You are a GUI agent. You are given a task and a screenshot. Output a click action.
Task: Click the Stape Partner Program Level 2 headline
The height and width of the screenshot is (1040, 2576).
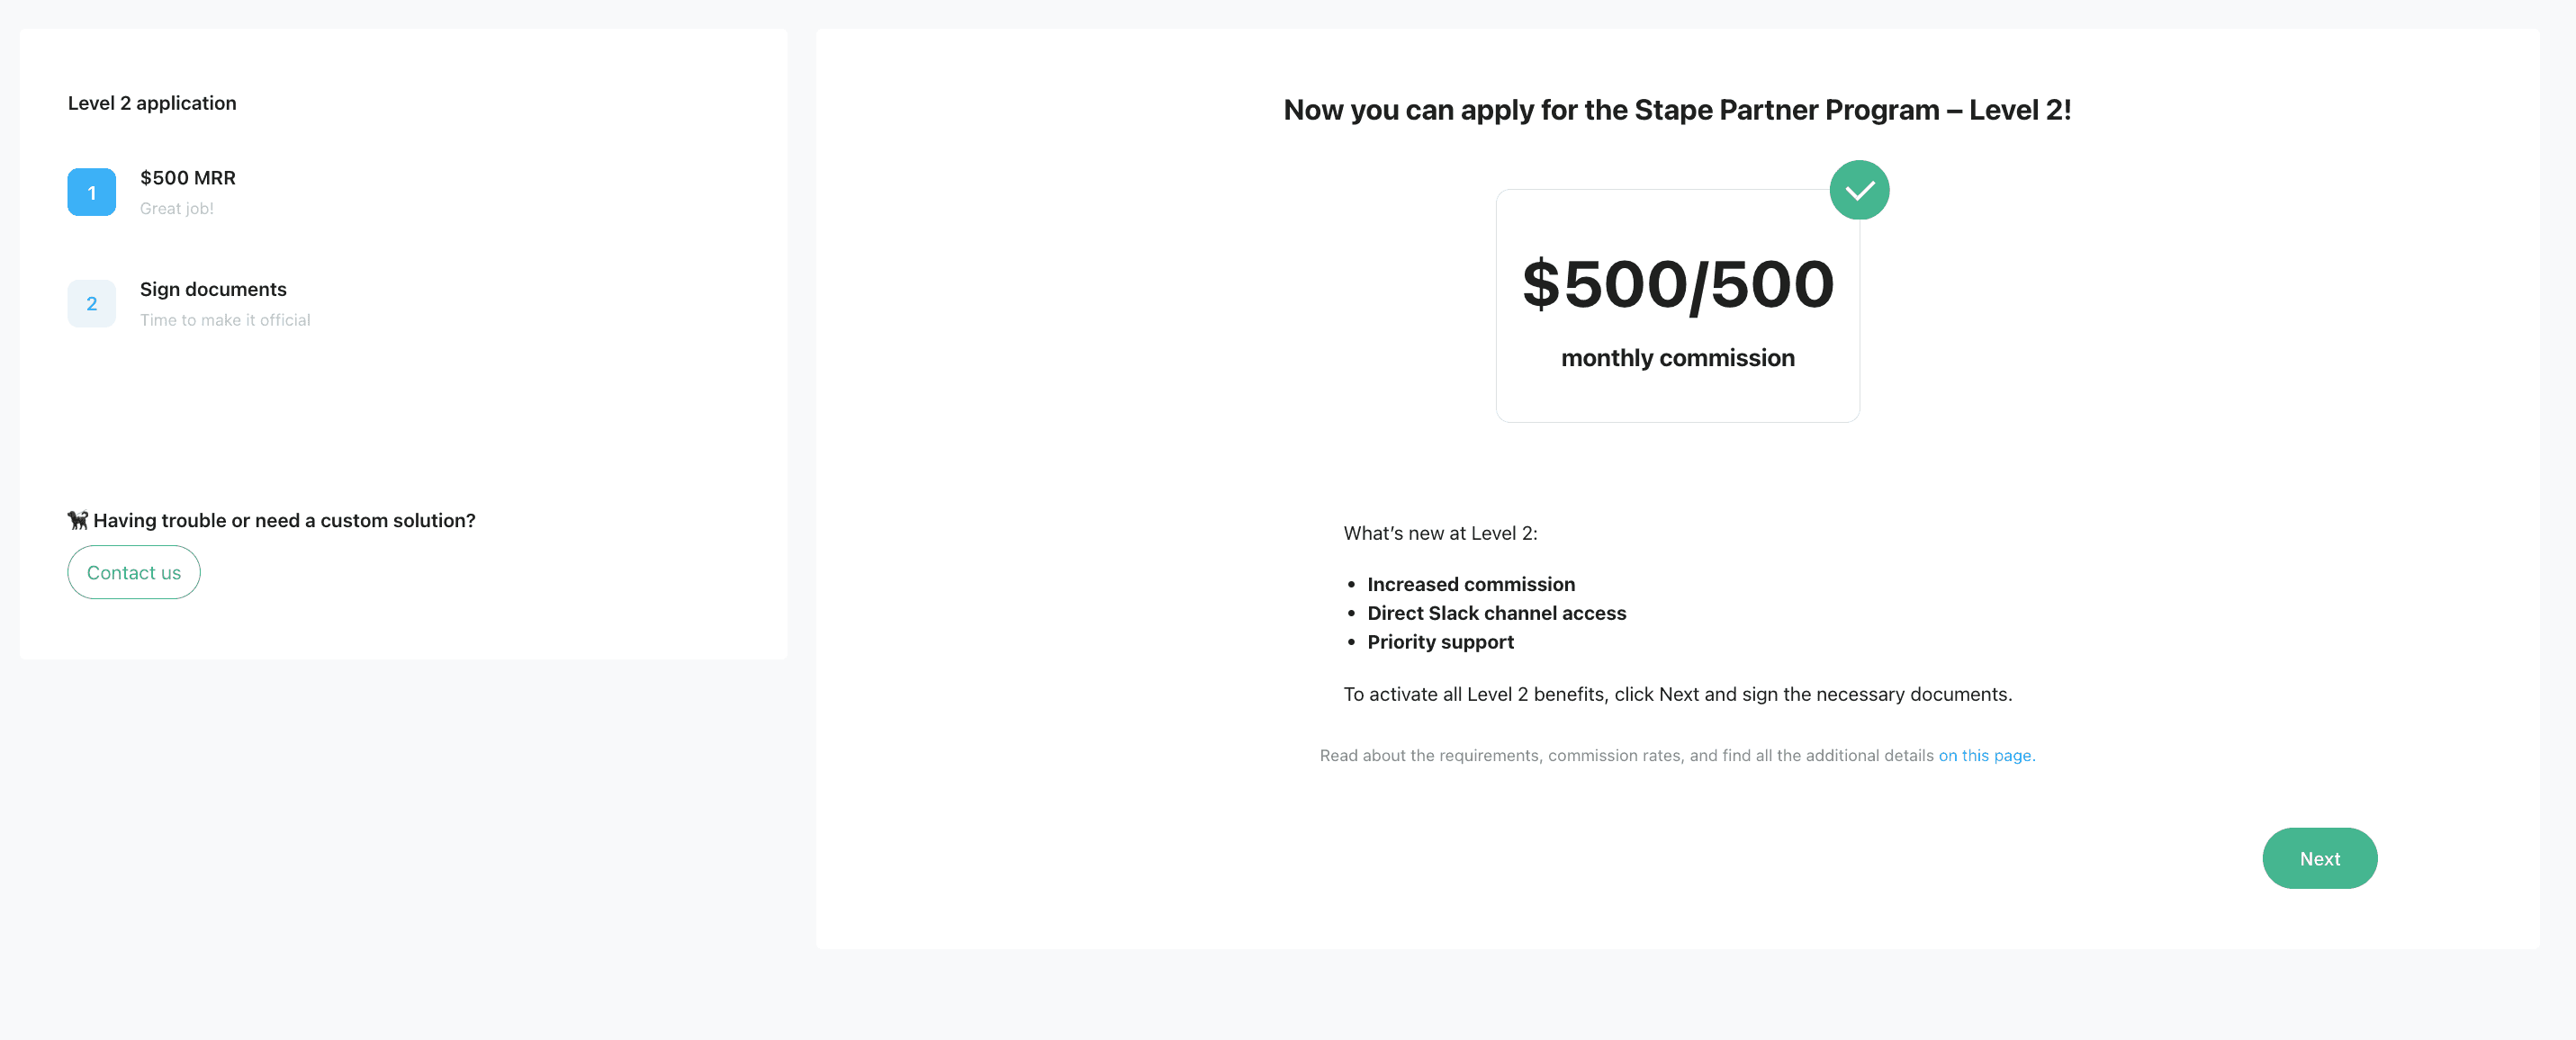click(x=1677, y=110)
